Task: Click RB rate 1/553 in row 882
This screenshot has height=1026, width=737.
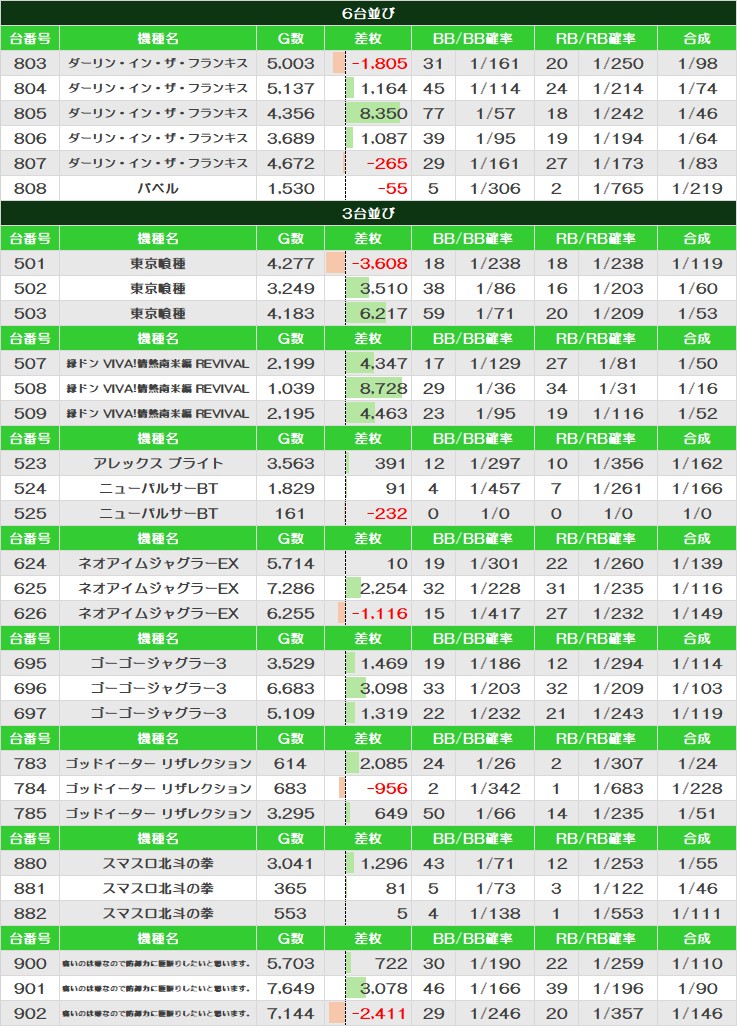Action: click(x=618, y=913)
